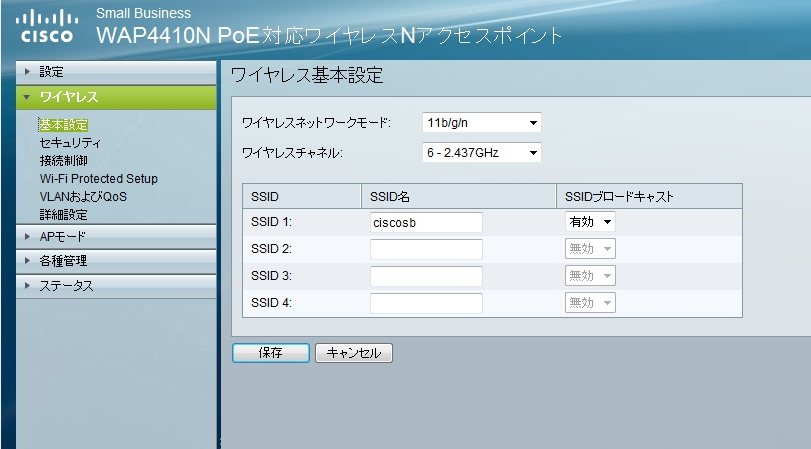Click the 保存 save button
Viewport: 811px width, 449px height.
271,353
